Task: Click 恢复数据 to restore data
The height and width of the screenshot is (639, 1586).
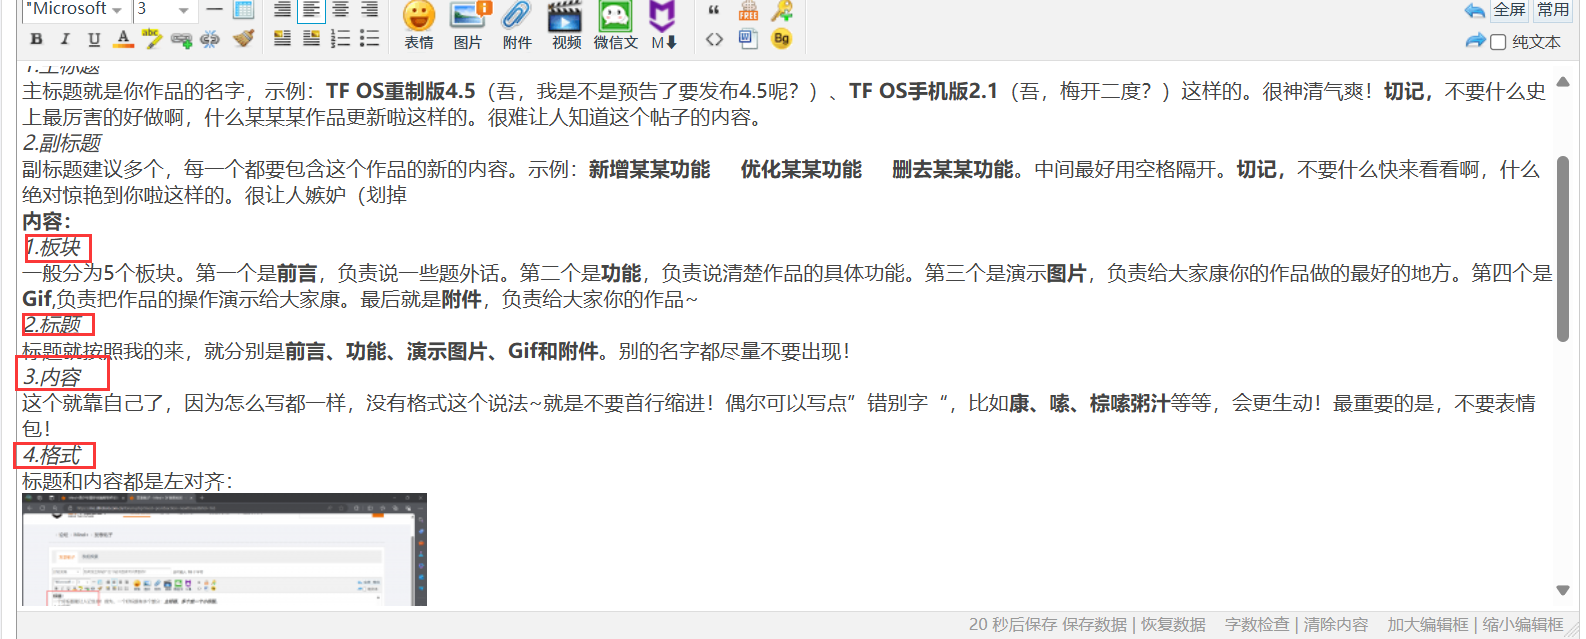Action: (x=1173, y=624)
